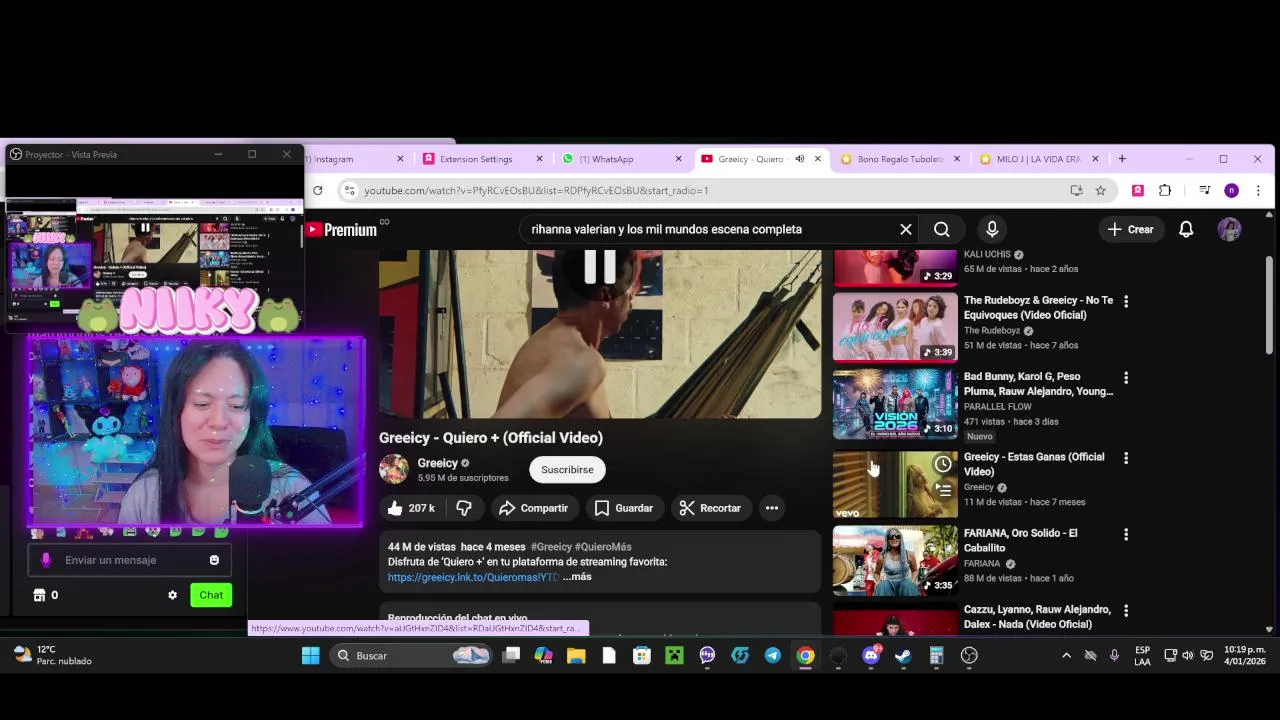1280x720 pixels.
Task: Open Discord from the taskbar
Action: point(871,656)
